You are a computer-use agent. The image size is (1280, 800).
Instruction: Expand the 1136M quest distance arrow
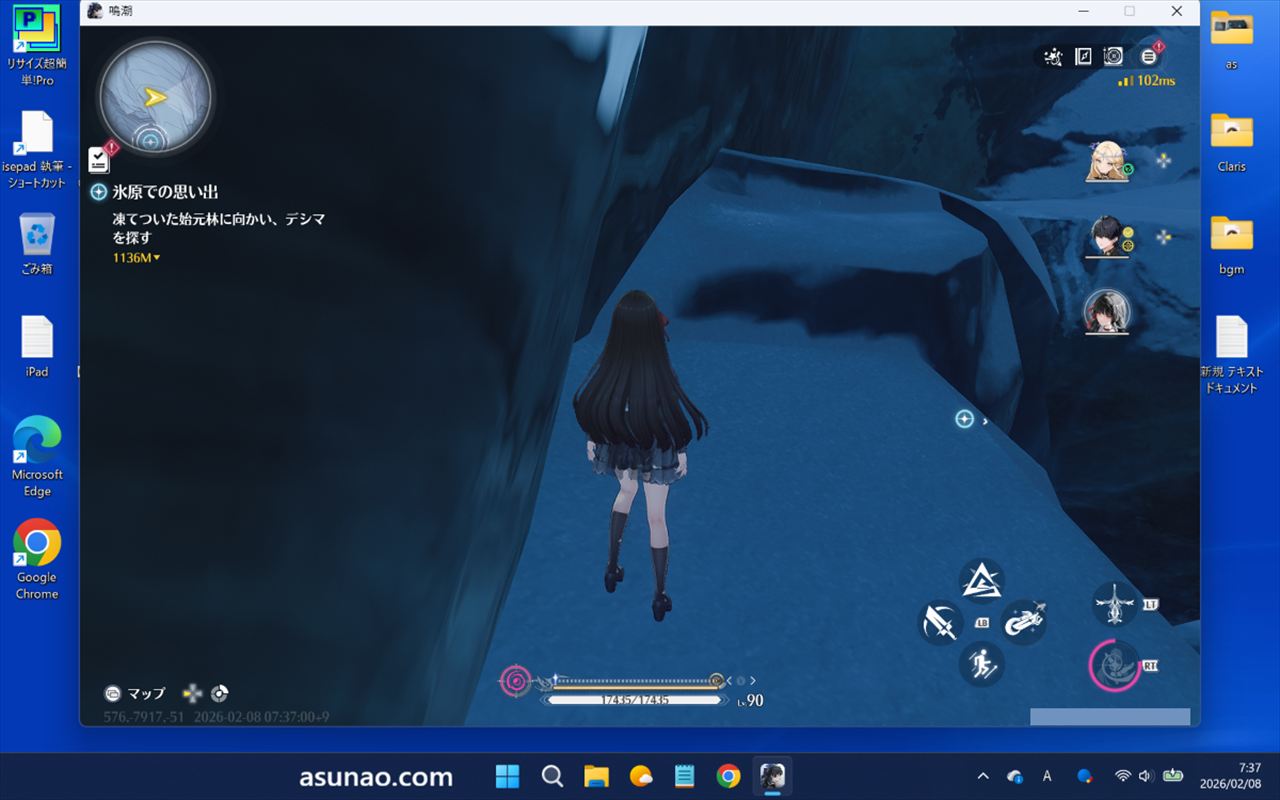click(x=157, y=259)
